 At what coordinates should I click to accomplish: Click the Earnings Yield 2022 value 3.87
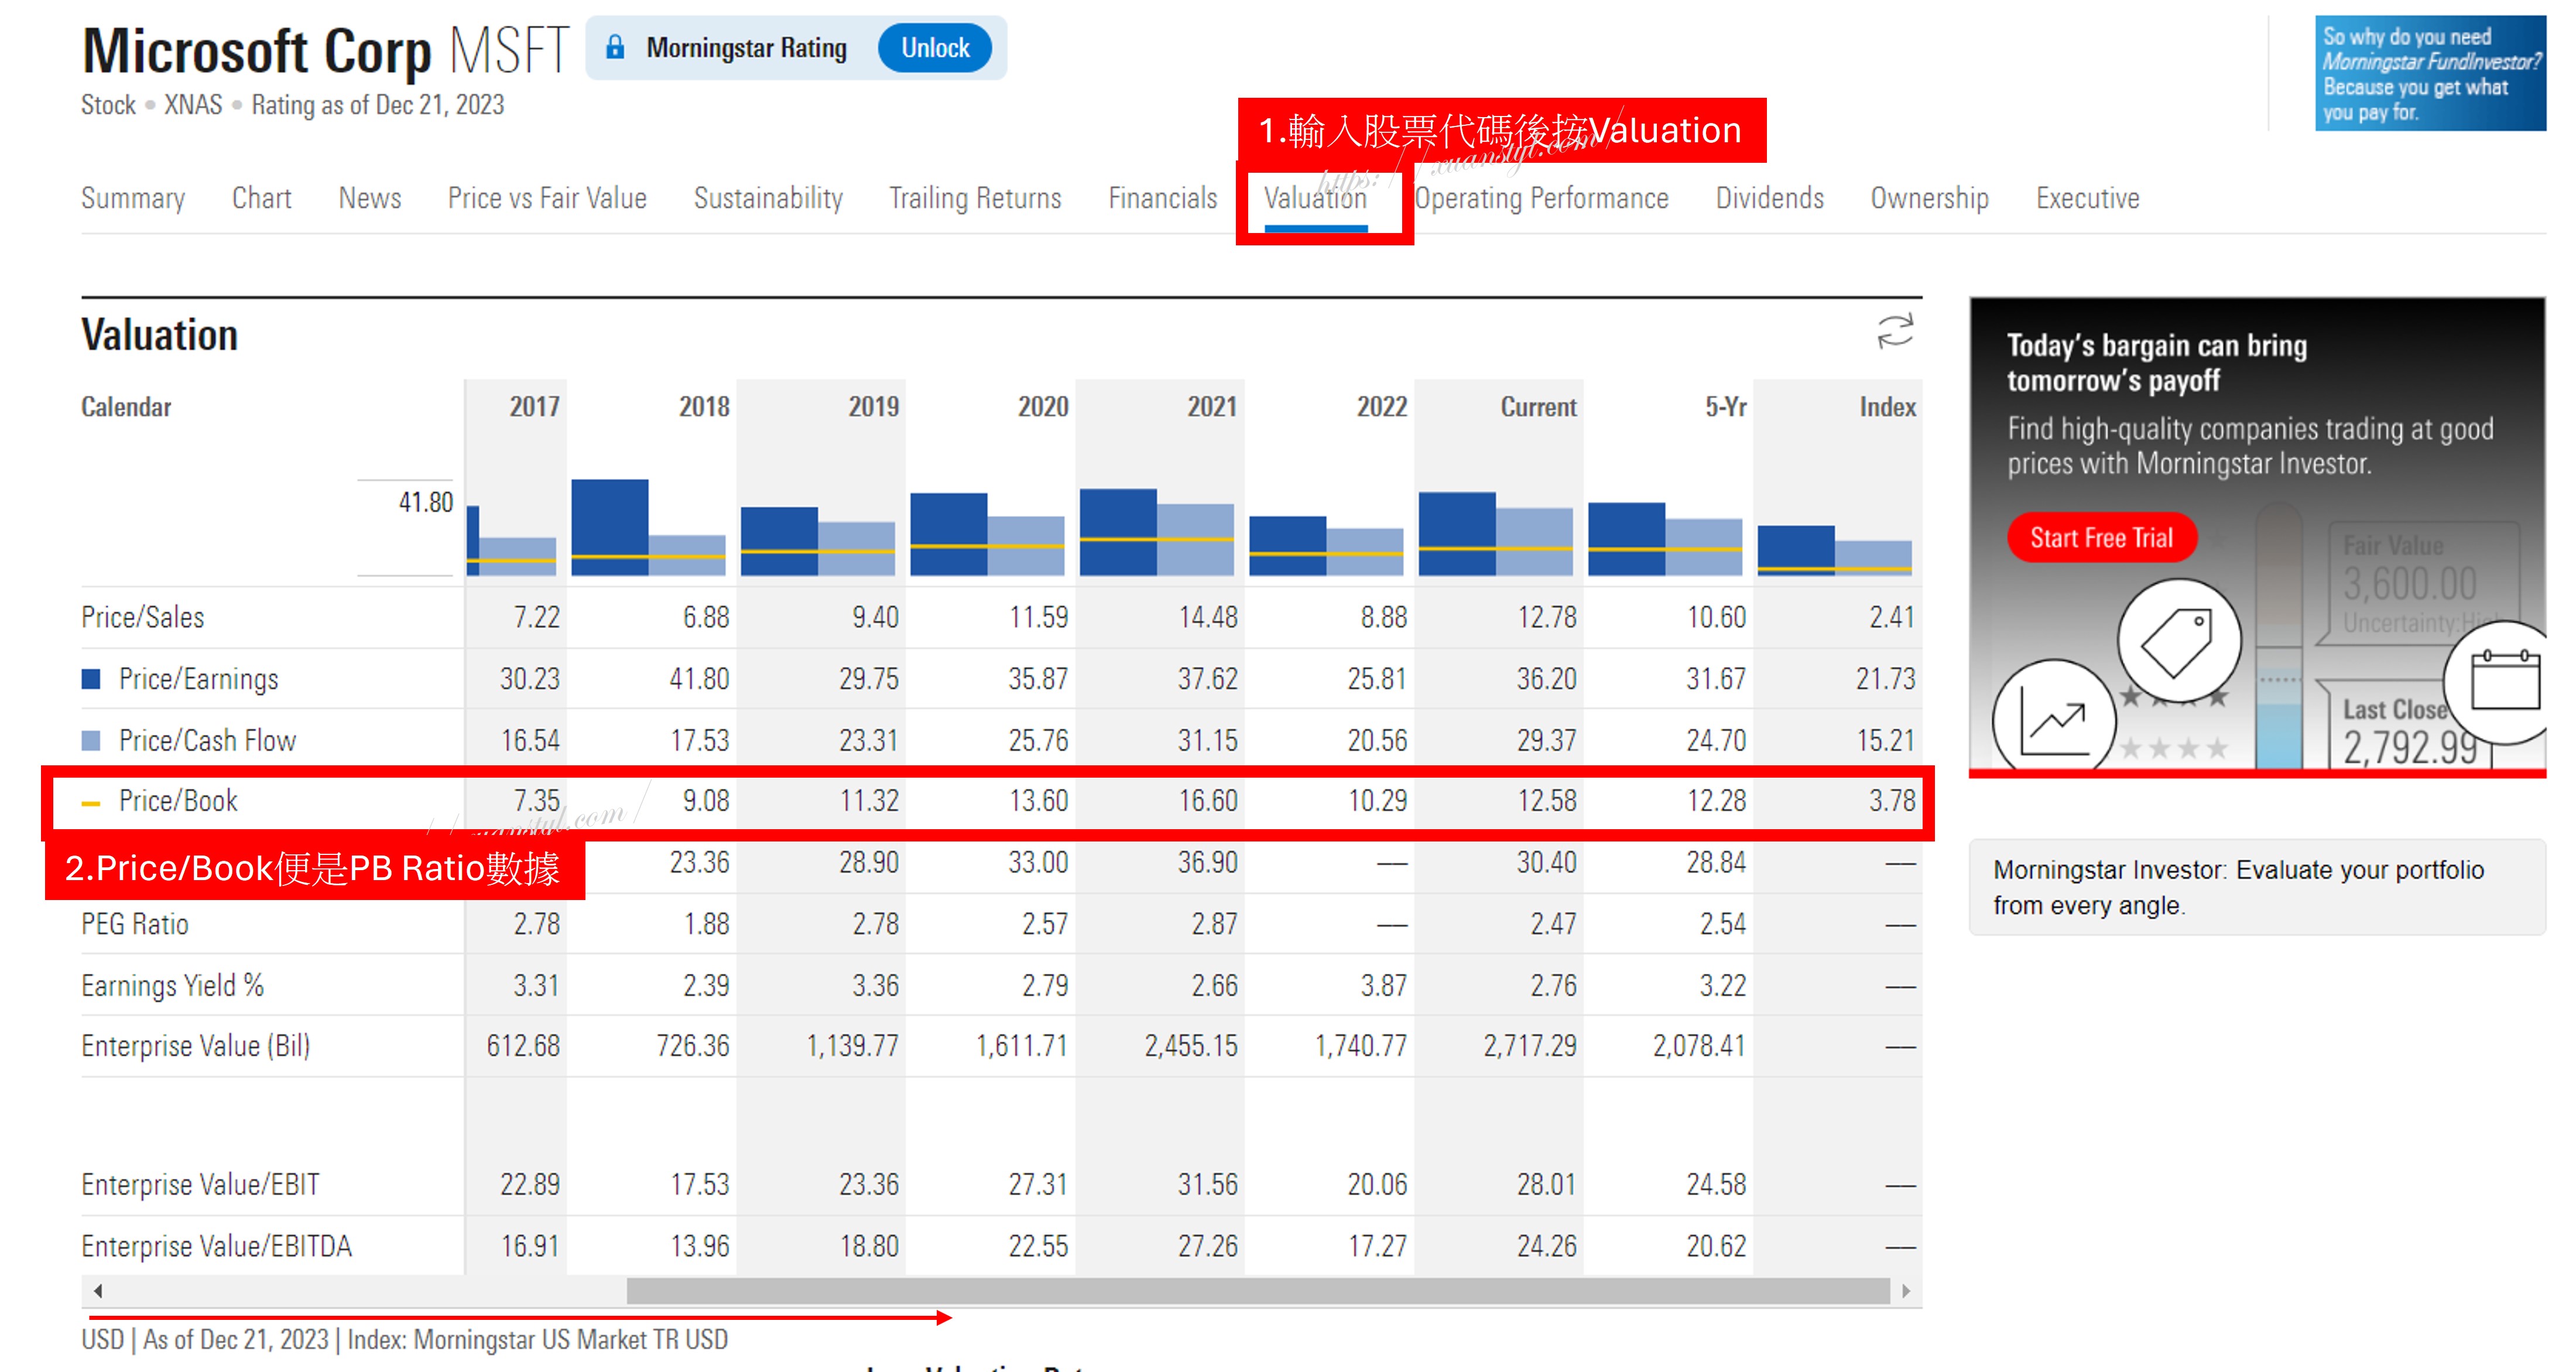click(1384, 986)
